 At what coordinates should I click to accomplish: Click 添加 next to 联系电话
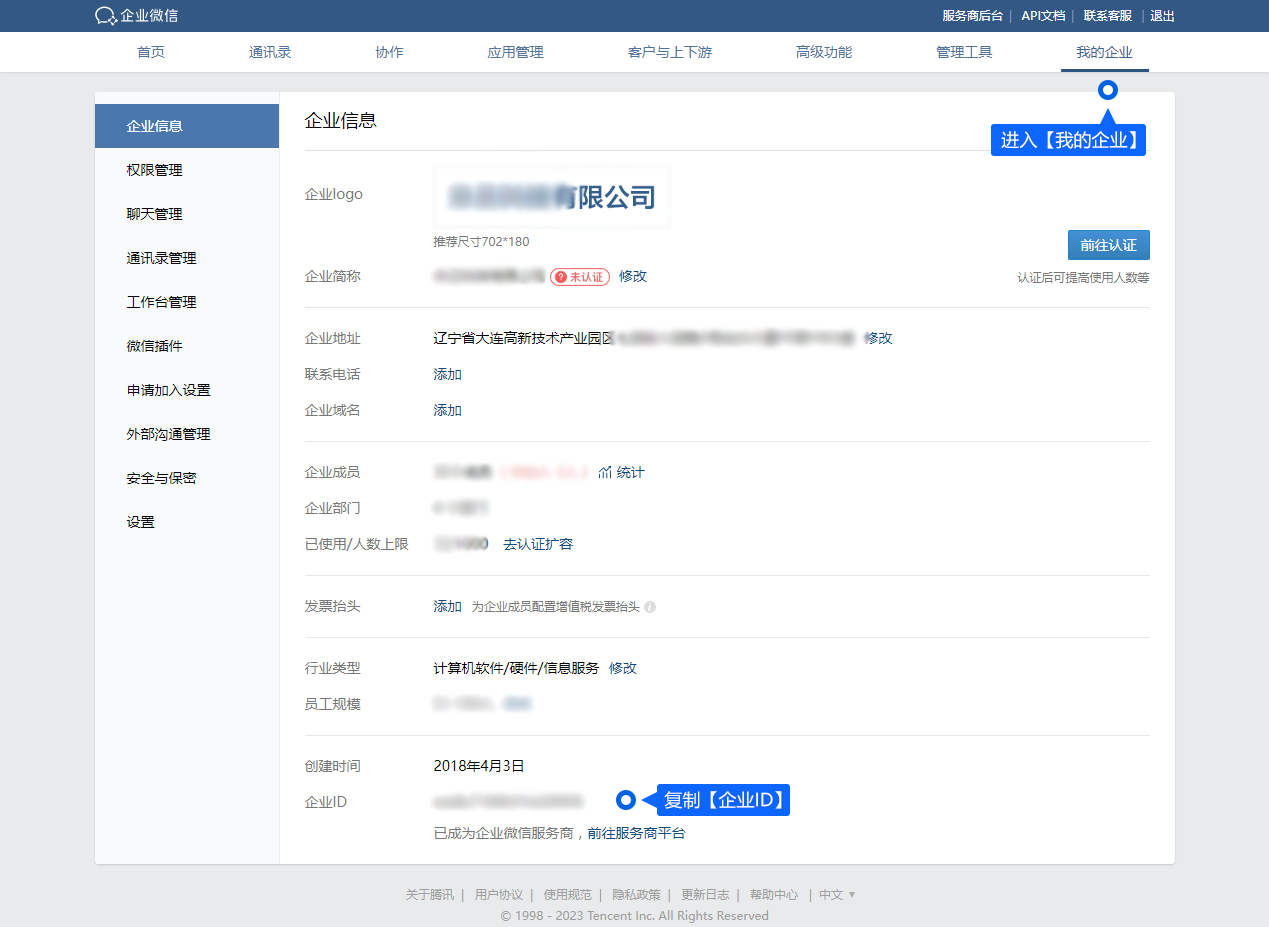coord(447,374)
